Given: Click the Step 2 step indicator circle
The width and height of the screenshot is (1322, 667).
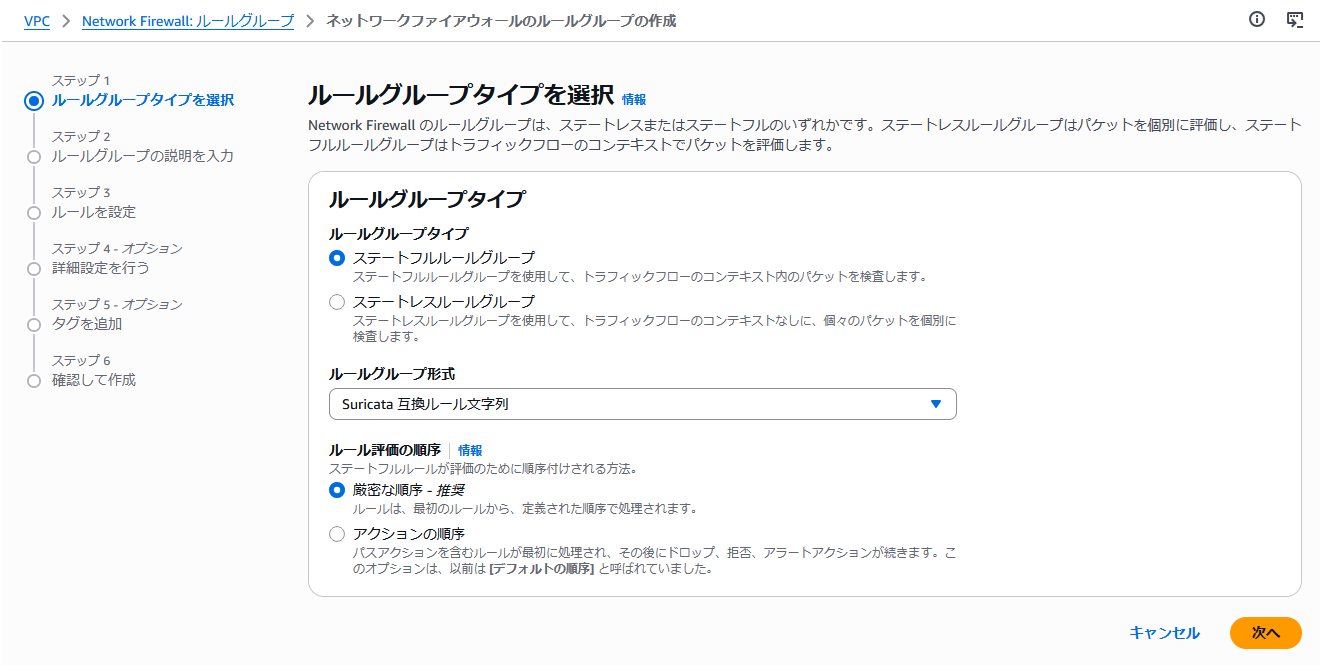Looking at the screenshot, I should tap(34, 157).
